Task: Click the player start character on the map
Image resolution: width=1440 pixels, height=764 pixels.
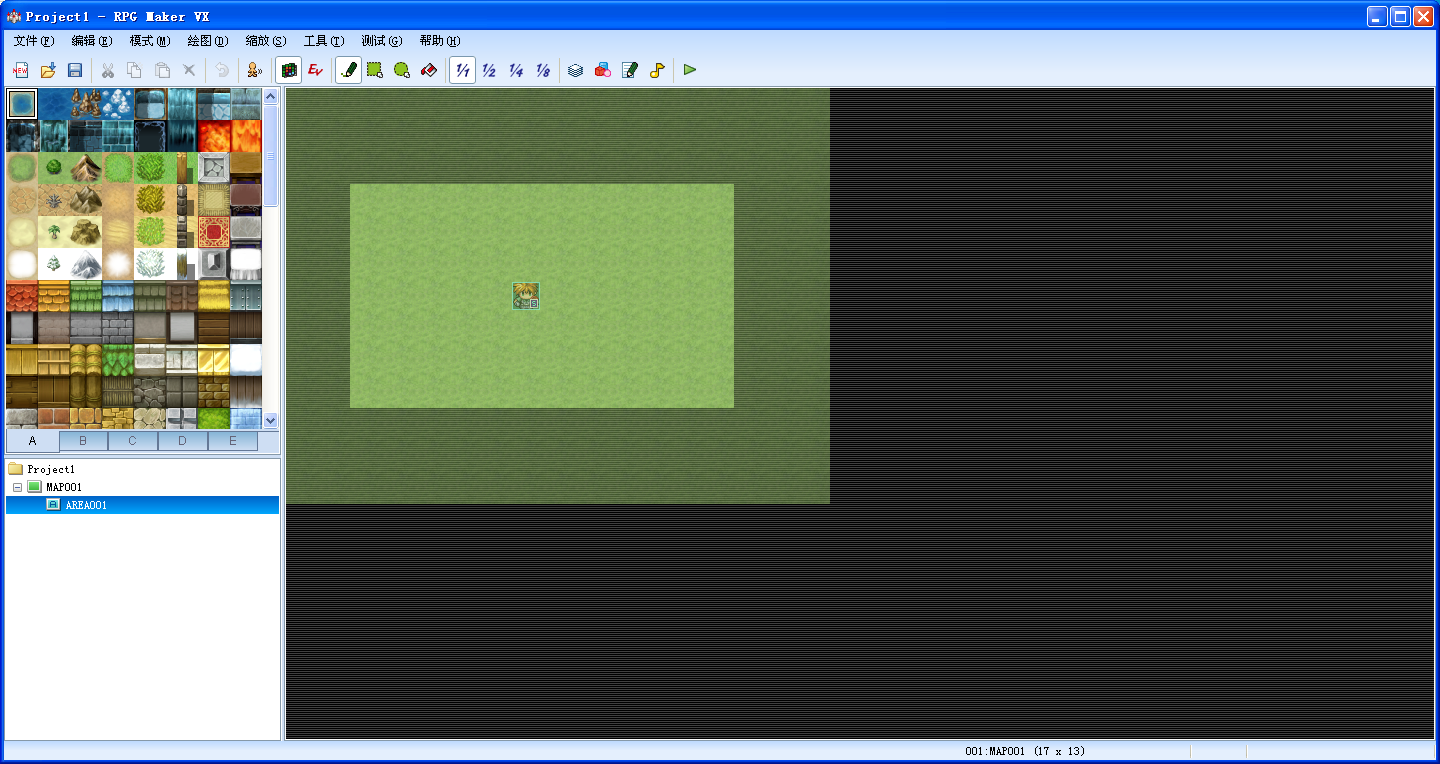Action: tap(526, 296)
